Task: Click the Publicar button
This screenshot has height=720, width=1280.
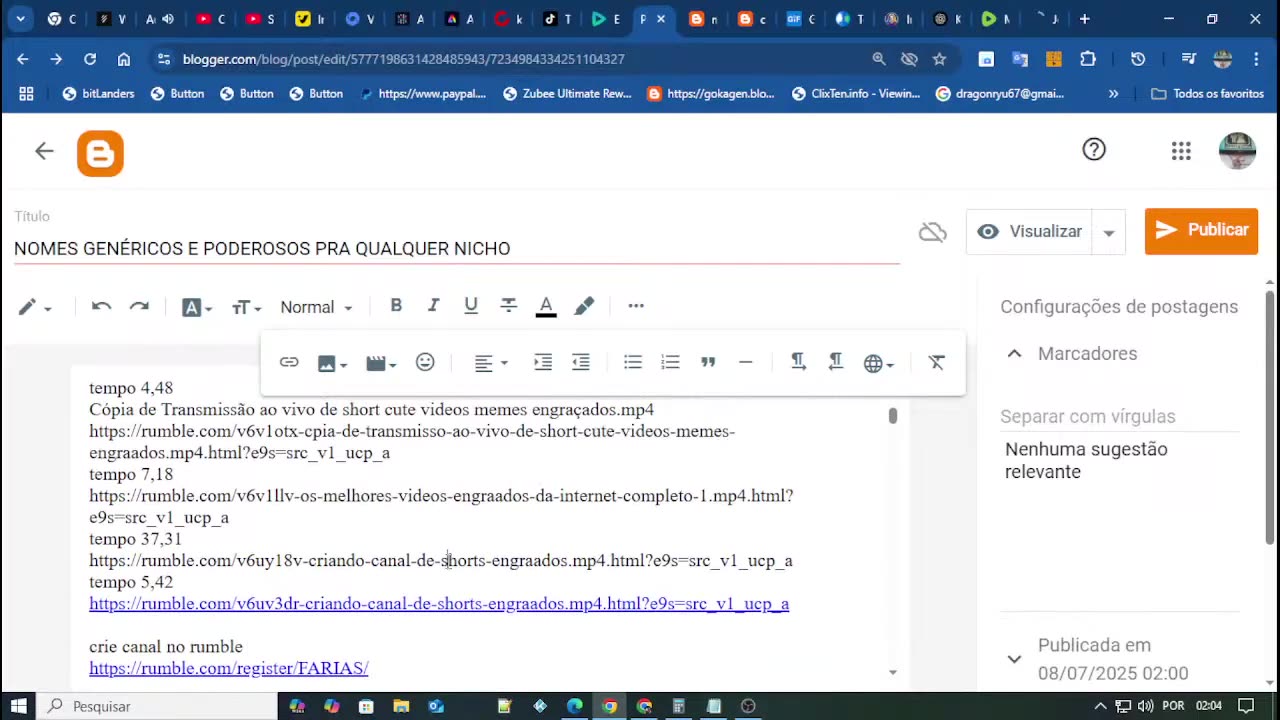Action: click(1201, 231)
